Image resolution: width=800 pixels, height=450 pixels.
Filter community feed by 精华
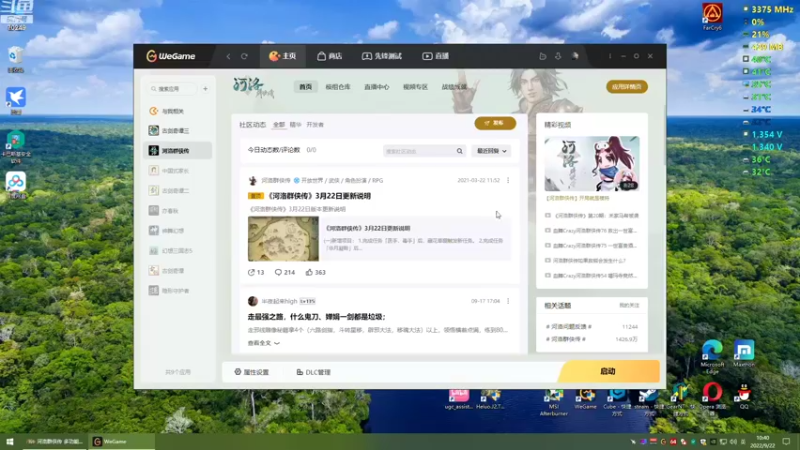pyautogui.click(x=295, y=124)
